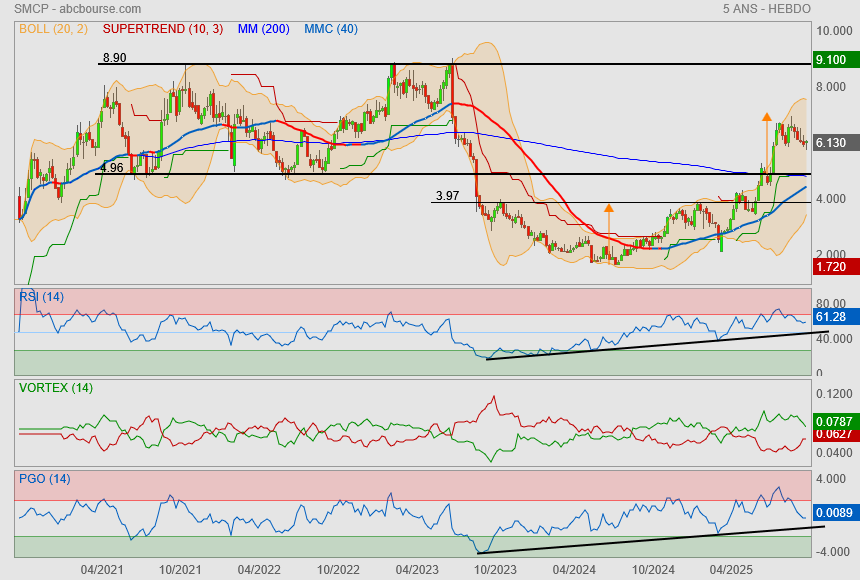This screenshot has width=860, height=580.
Task: Click the 8.90 resistance level label
Action: click(113, 58)
